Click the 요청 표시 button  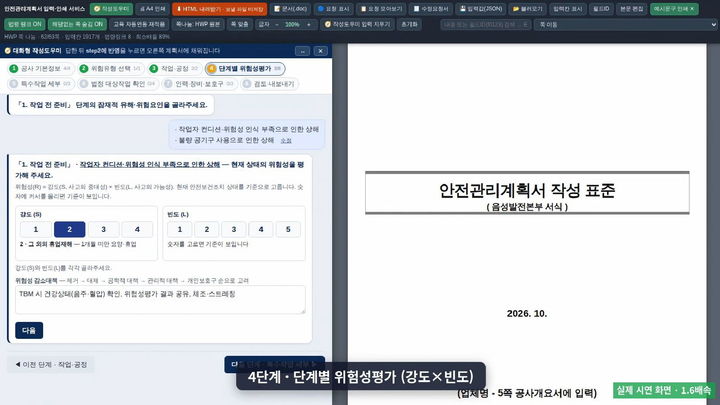tap(333, 9)
